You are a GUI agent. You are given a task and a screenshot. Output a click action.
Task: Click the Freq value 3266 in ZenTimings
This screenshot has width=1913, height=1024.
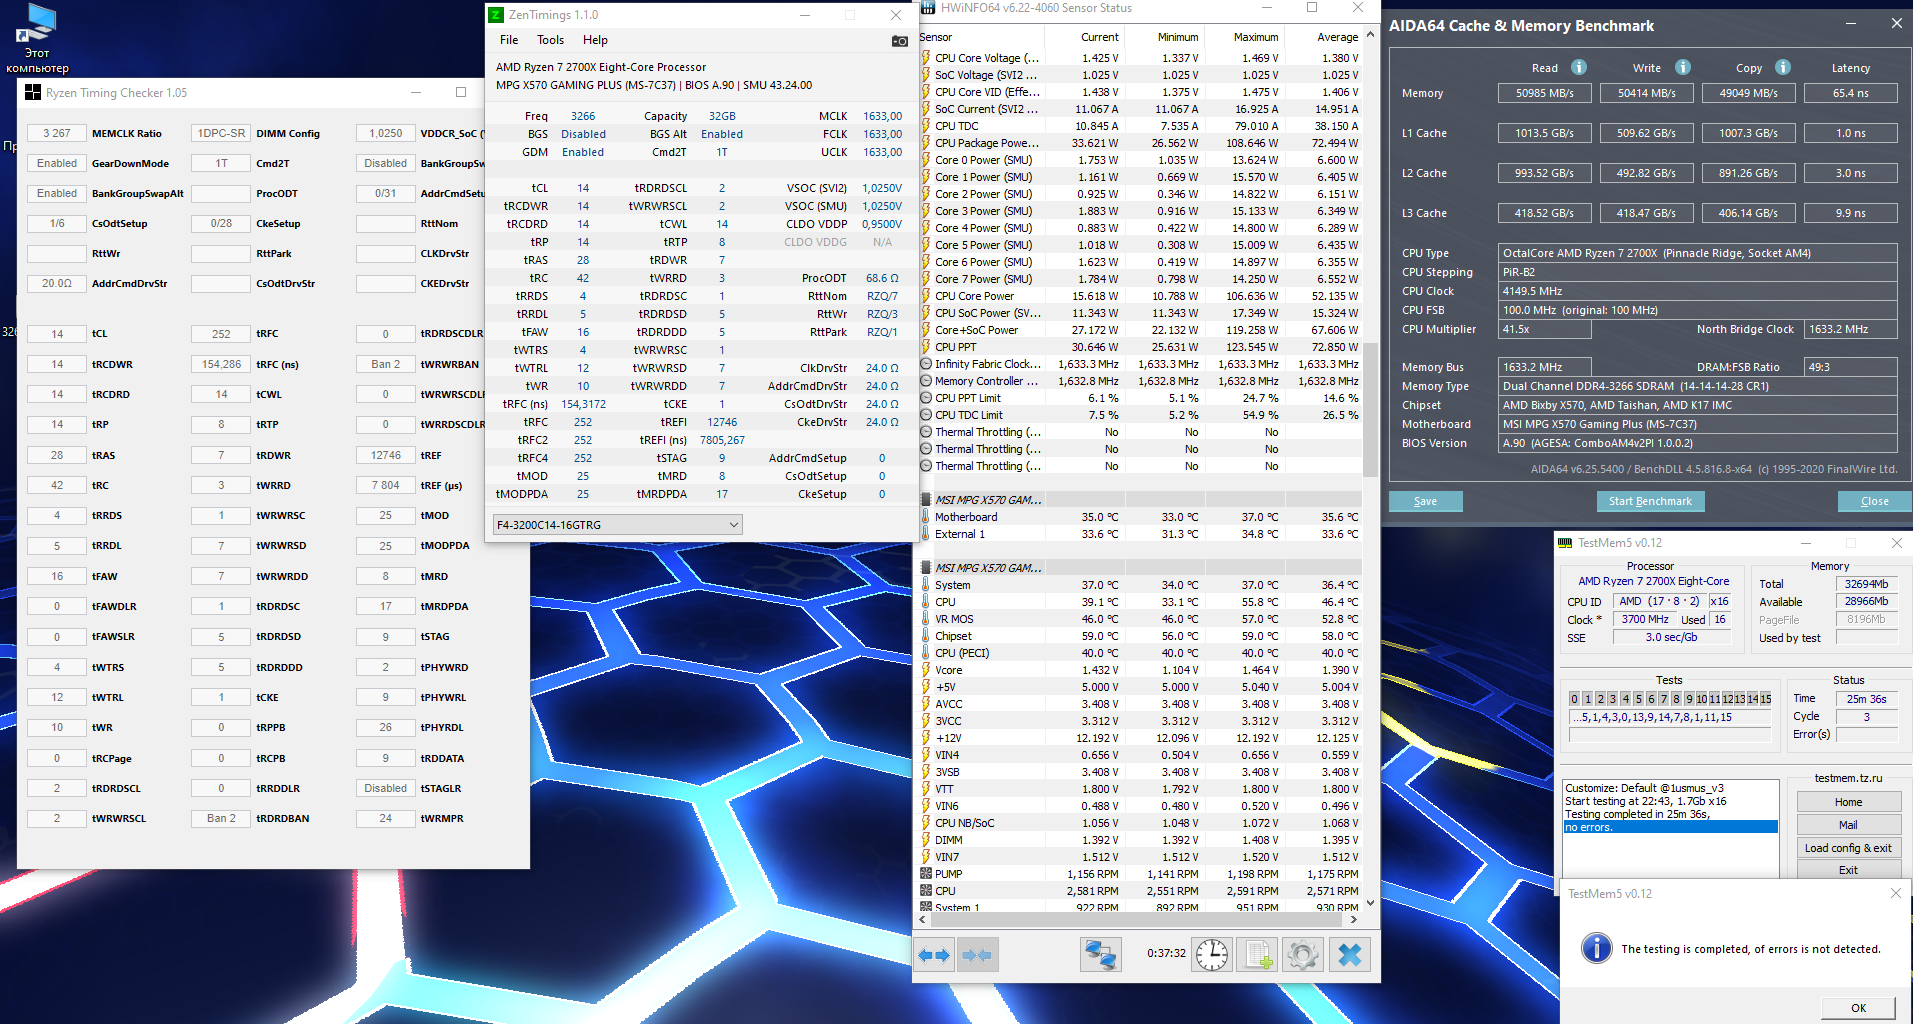583,116
